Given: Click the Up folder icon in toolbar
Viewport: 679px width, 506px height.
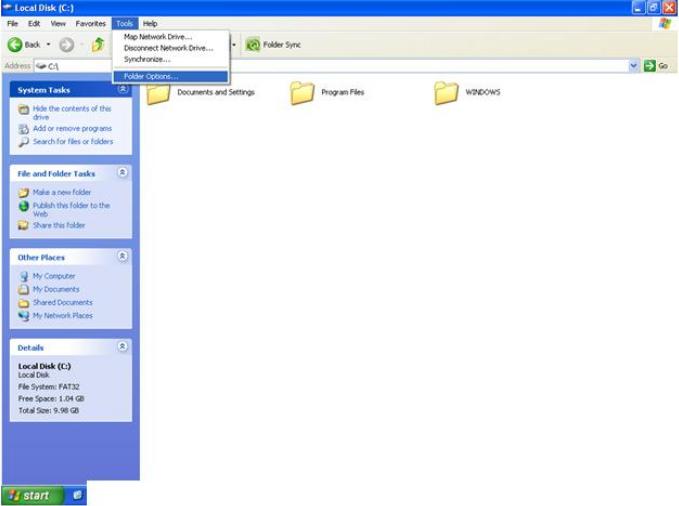Looking at the screenshot, I should pyautogui.click(x=98, y=45).
